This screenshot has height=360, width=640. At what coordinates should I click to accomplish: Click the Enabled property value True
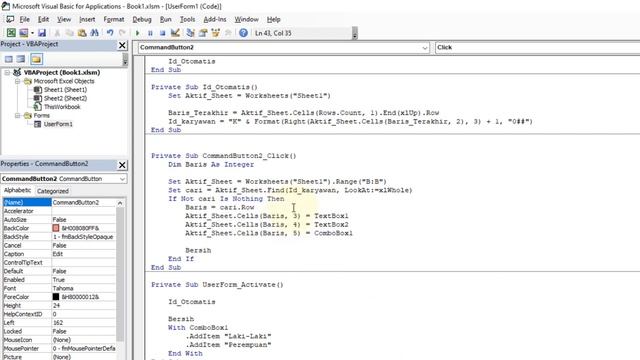[58, 280]
